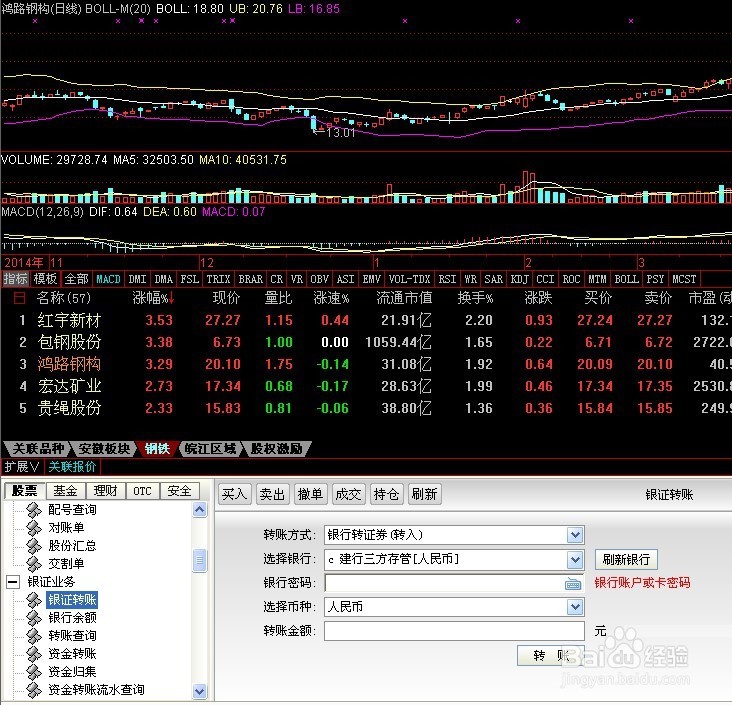The height and width of the screenshot is (705, 732).
Task: Select the 红宇新材 stock row
Action: coord(366,320)
